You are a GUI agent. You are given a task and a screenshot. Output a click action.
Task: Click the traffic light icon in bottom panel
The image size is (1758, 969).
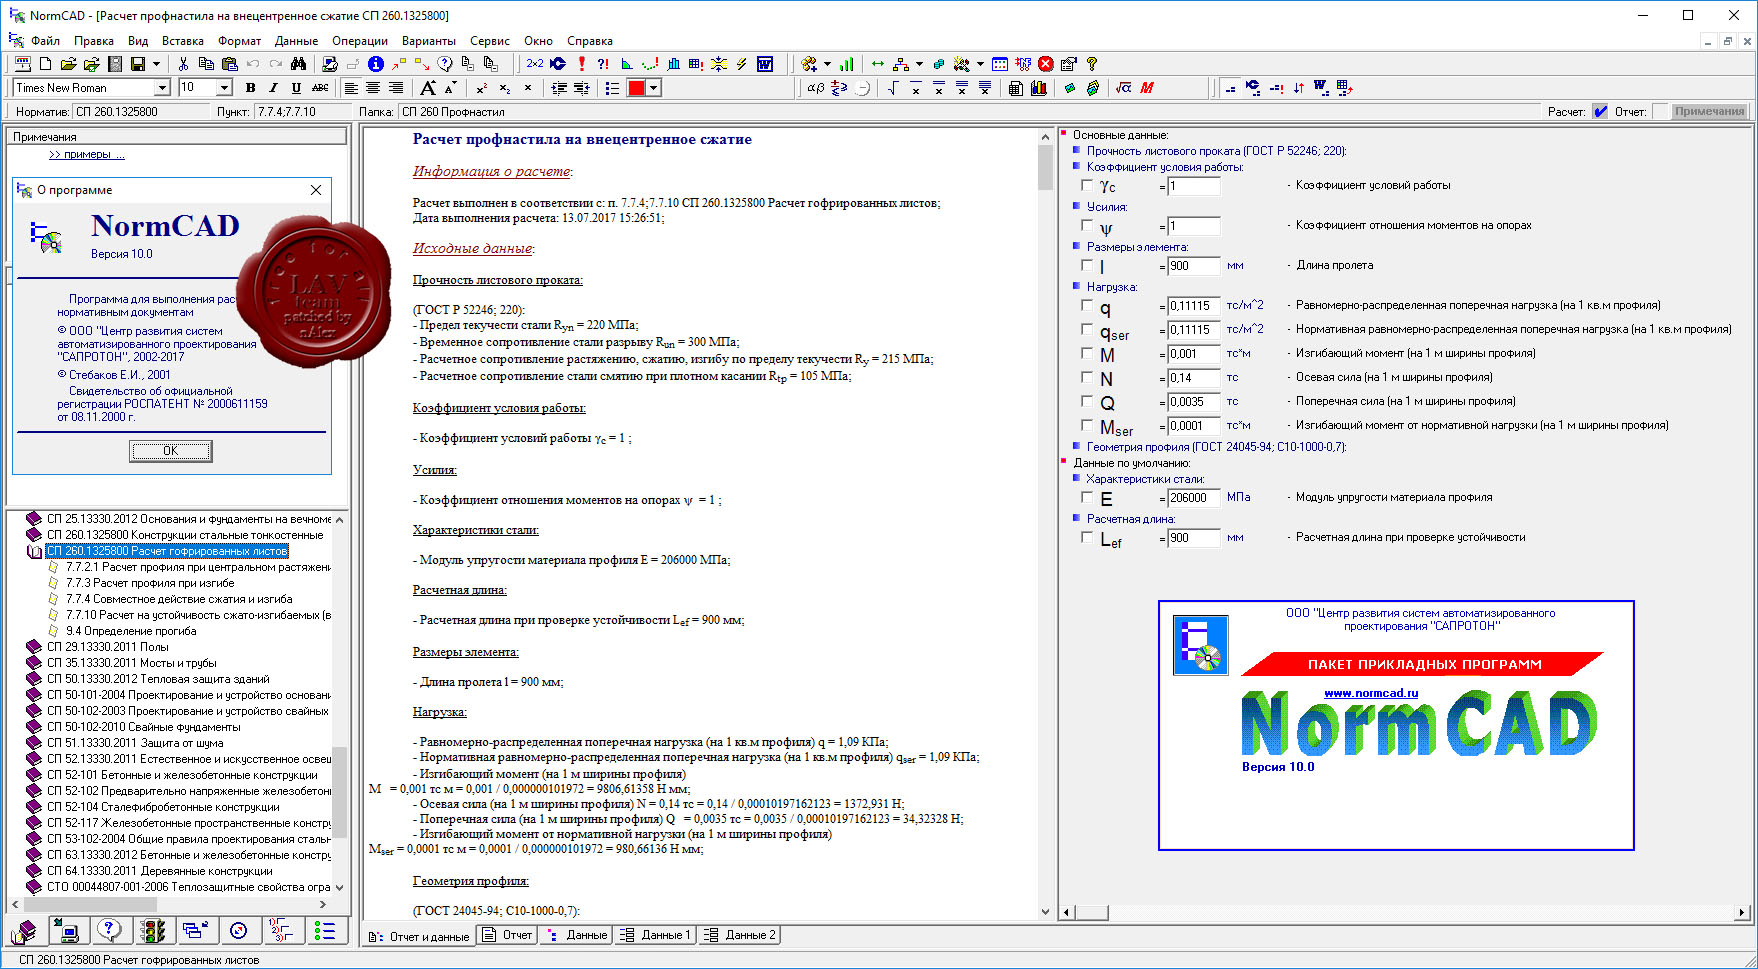(153, 931)
